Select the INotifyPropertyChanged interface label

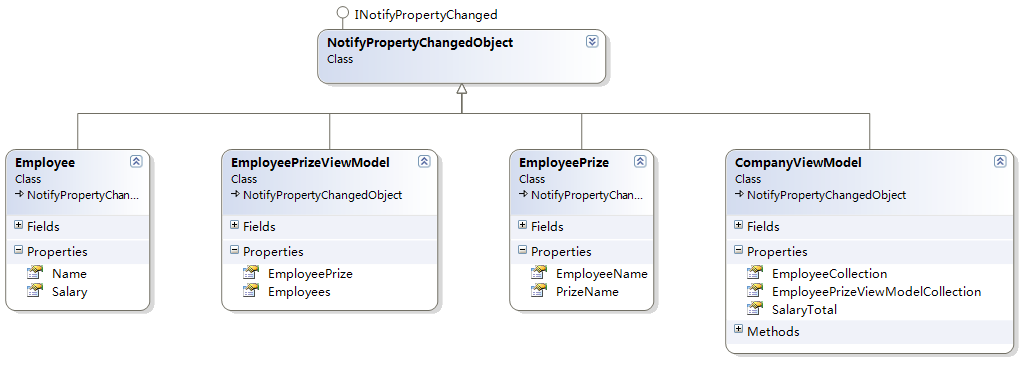(x=426, y=14)
